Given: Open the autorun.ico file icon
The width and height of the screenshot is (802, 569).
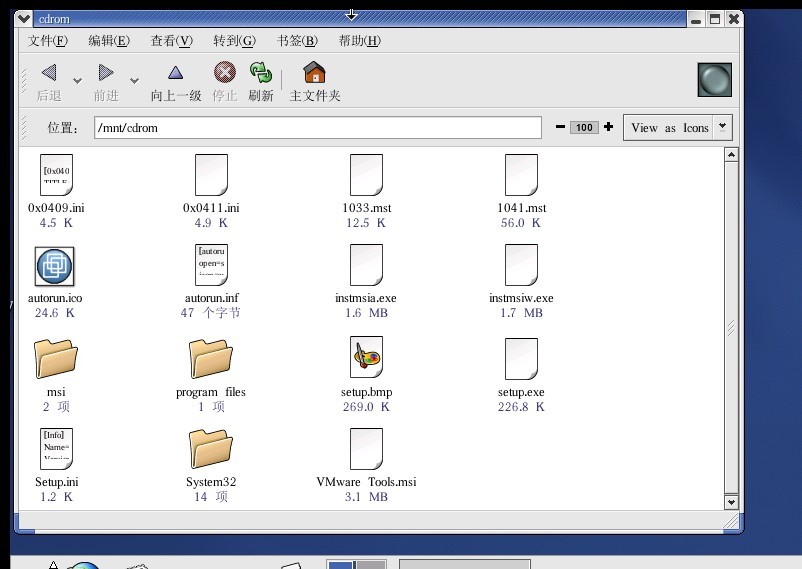Looking at the screenshot, I should pos(55,266).
